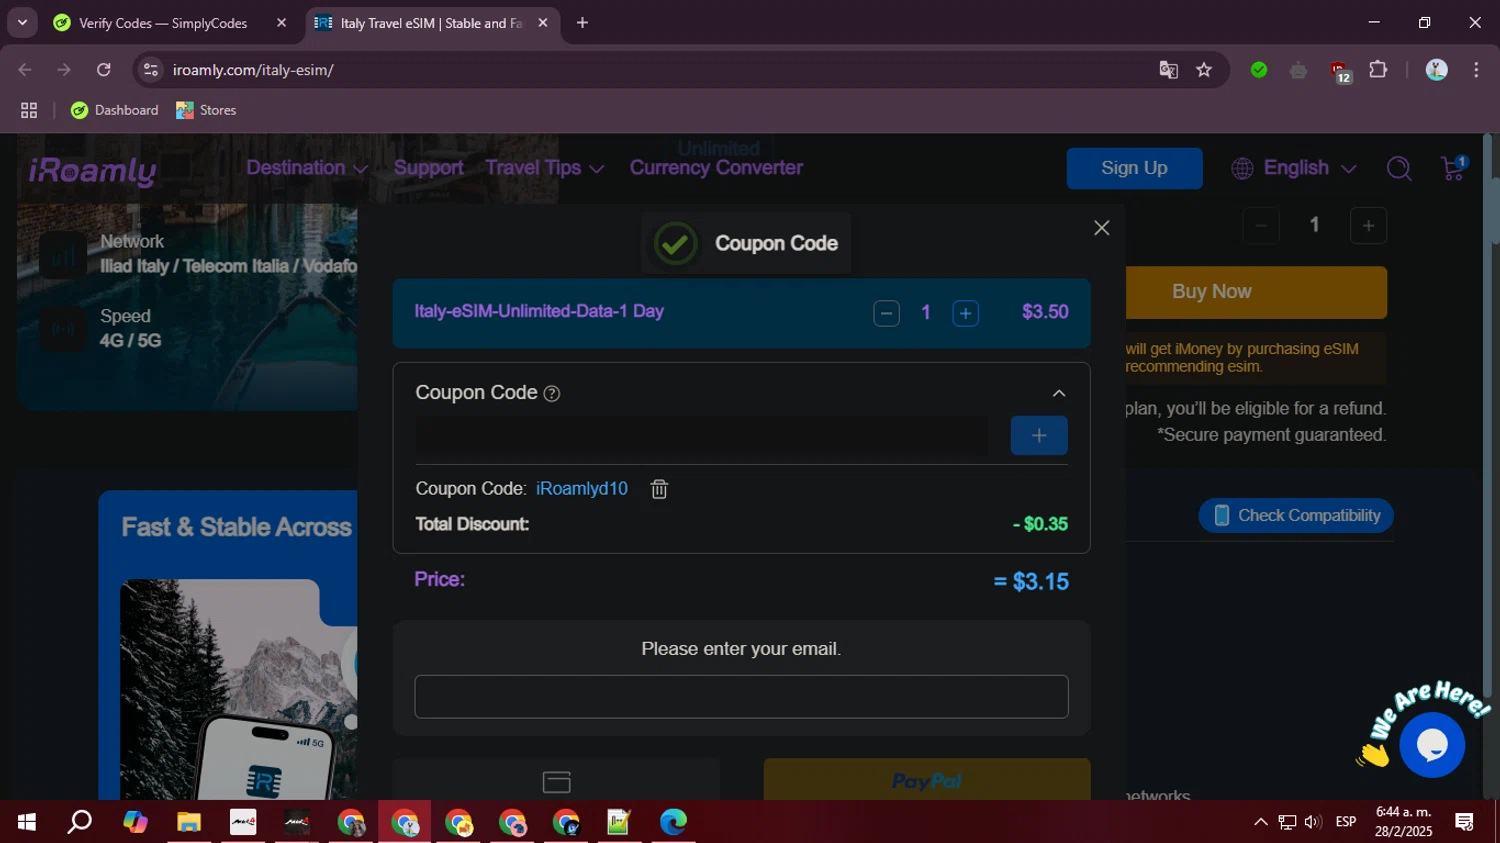
Task: Open the apps grid shortcut
Action: (29, 110)
